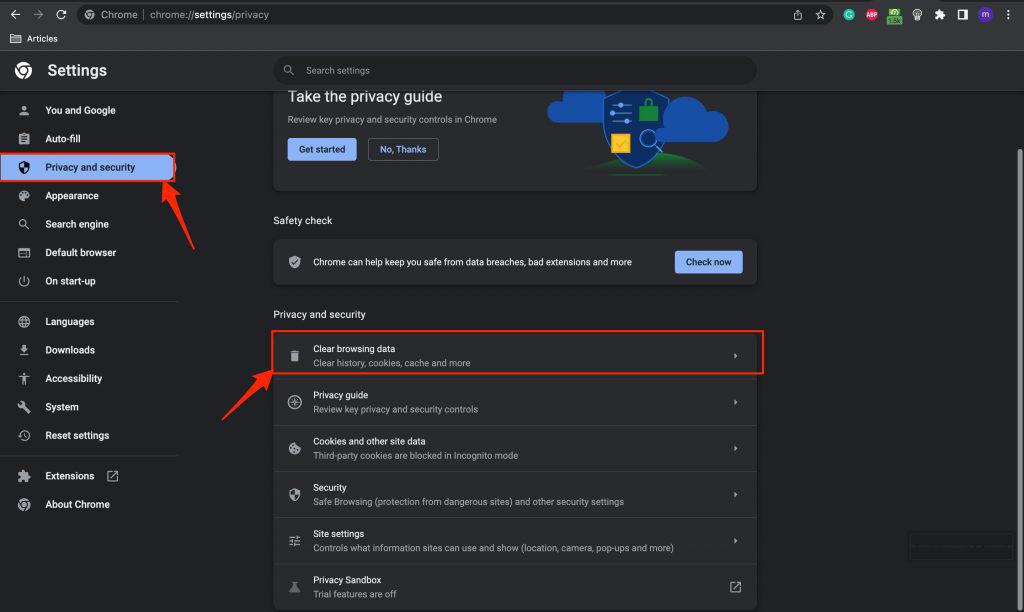Toggle the side panel icon
1024x612 pixels.
963,14
